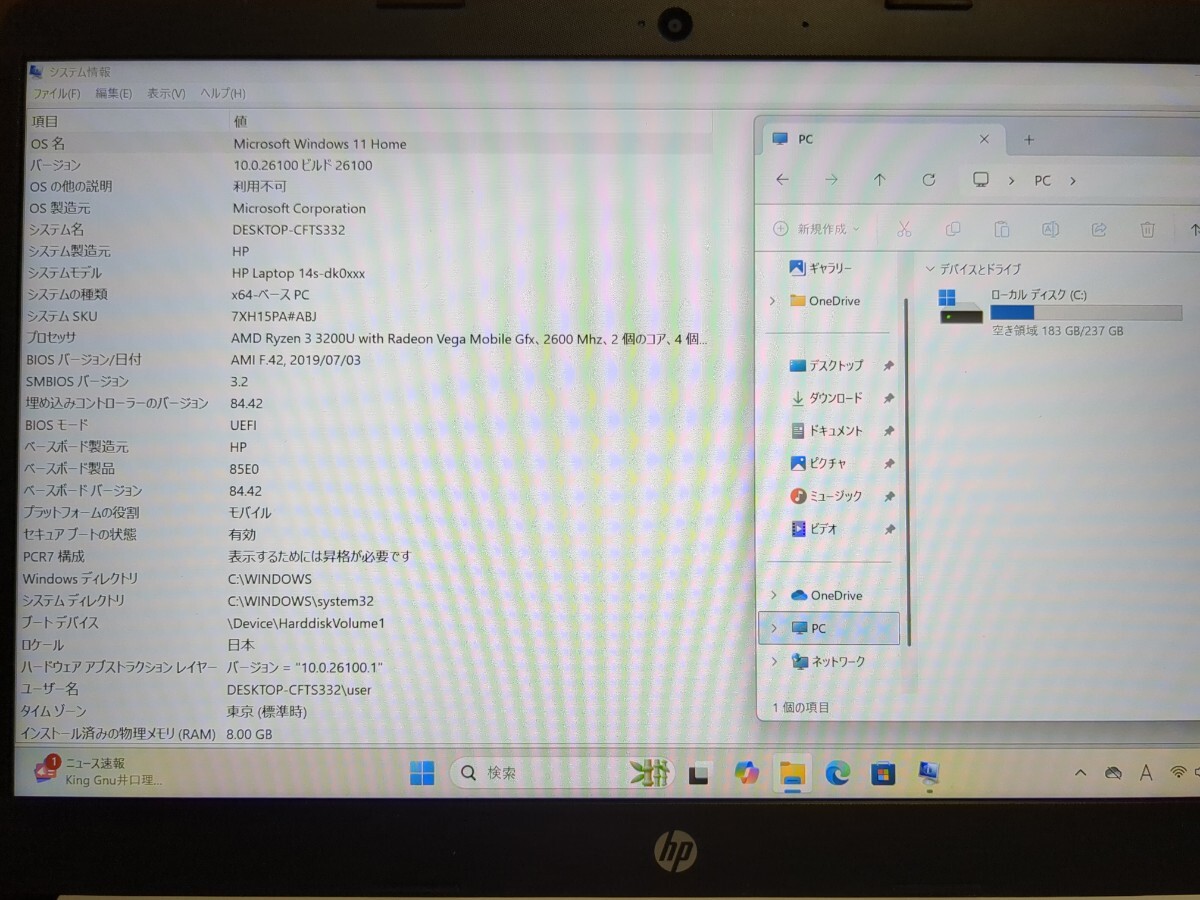The height and width of the screenshot is (900, 1200).
Task: Expand the ネットワーク tree node
Action: tap(772, 661)
